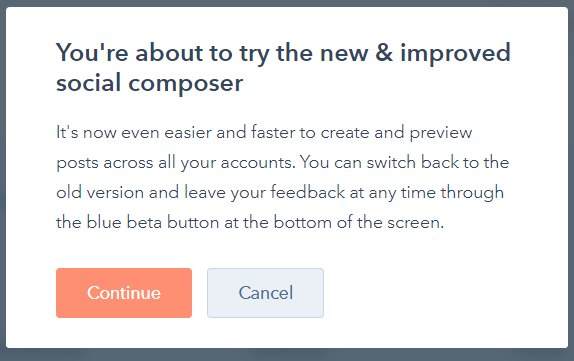Click the orange Continue button
This screenshot has width=574, height=361.
click(x=124, y=293)
